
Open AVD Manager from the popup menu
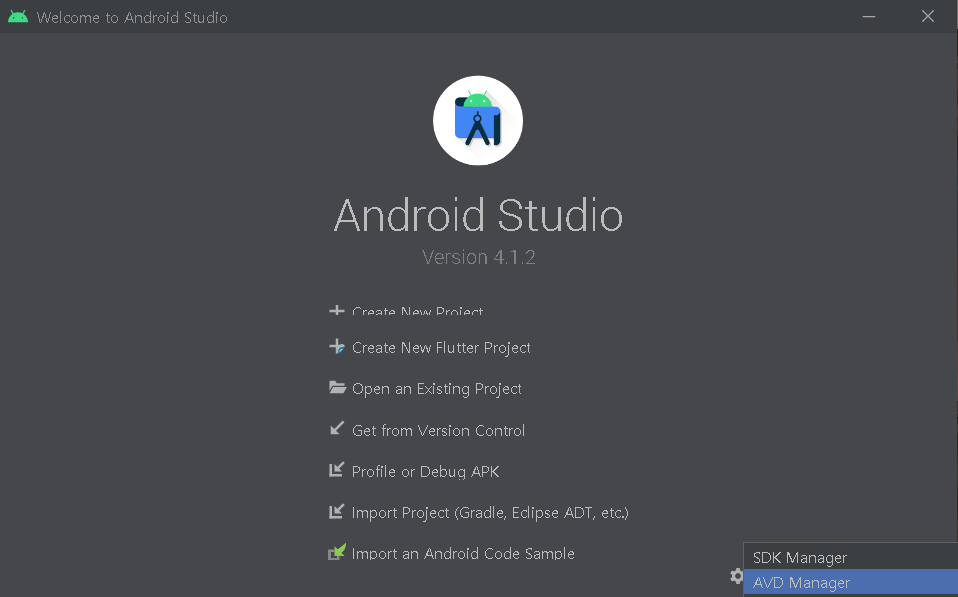coord(850,582)
